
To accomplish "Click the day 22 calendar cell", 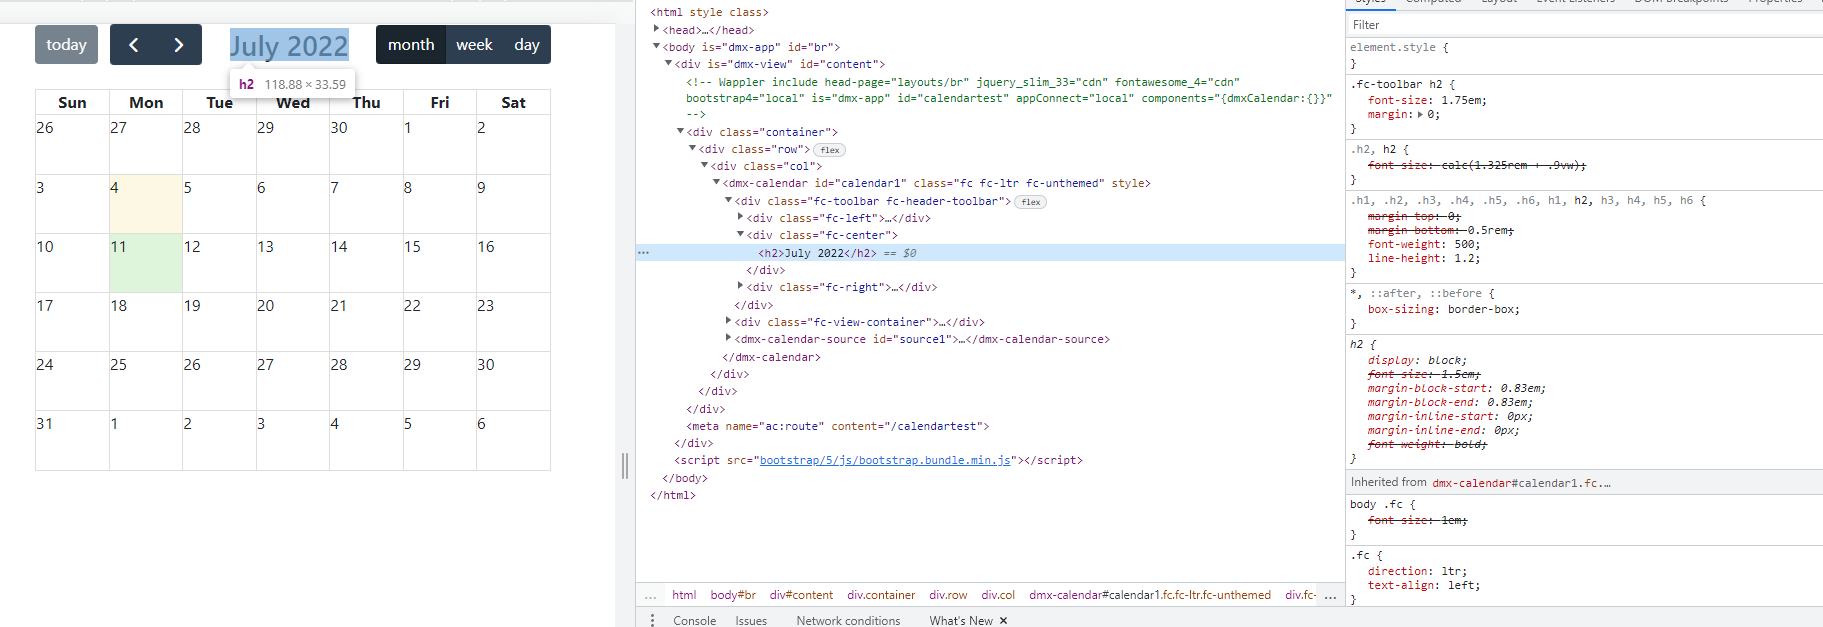I will tap(440, 322).
